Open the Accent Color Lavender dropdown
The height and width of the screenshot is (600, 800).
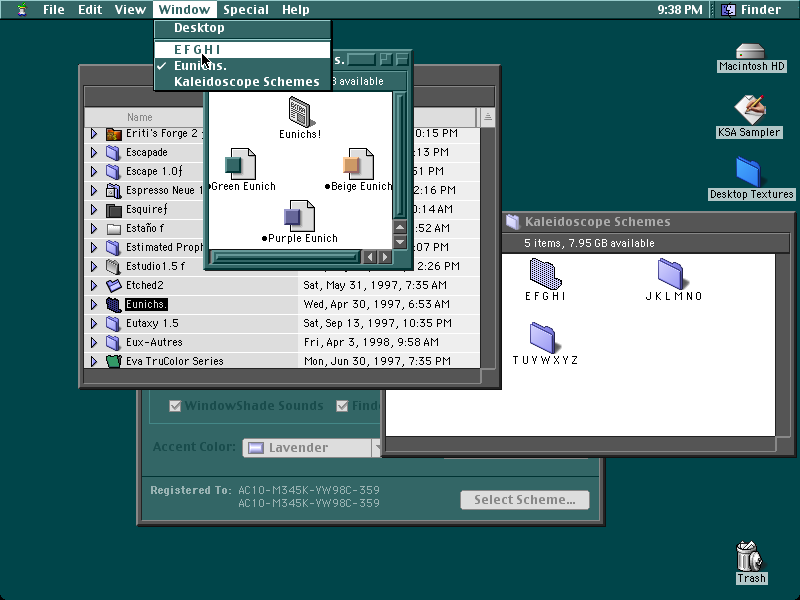(x=312, y=448)
